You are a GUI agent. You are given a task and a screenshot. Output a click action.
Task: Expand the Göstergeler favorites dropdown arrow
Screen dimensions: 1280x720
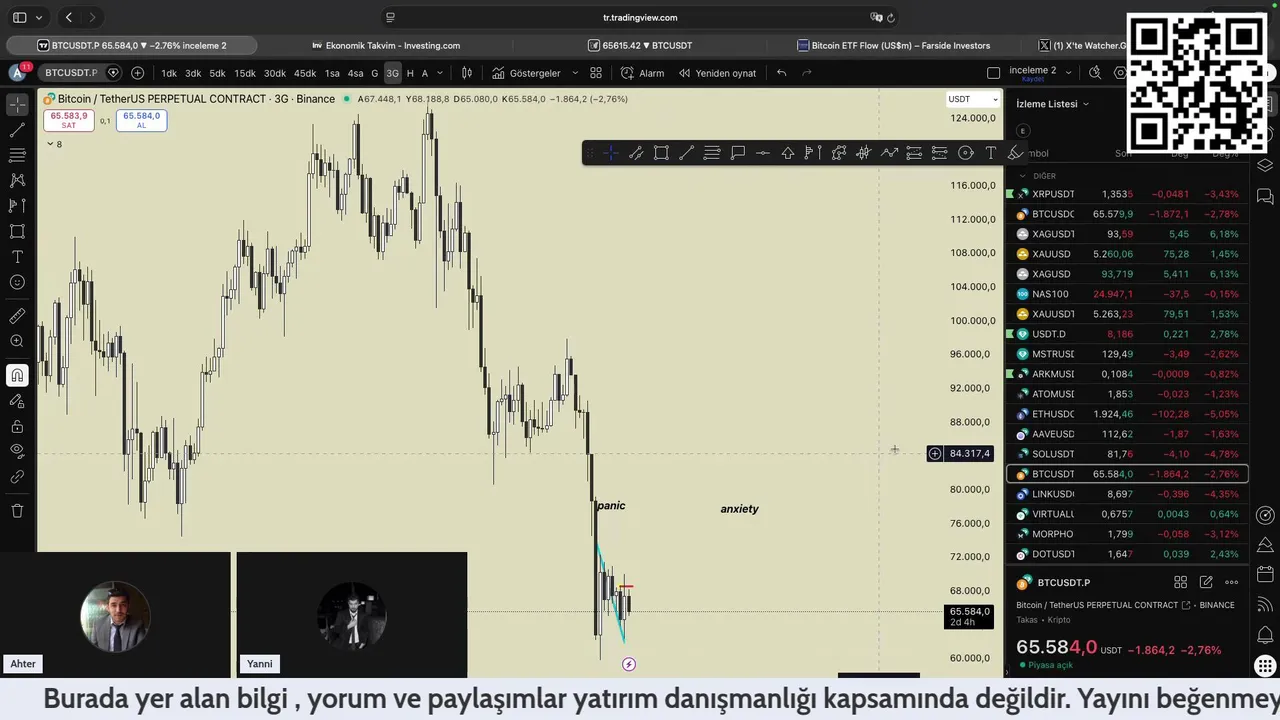pyautogui.click(x=573, y=73)
